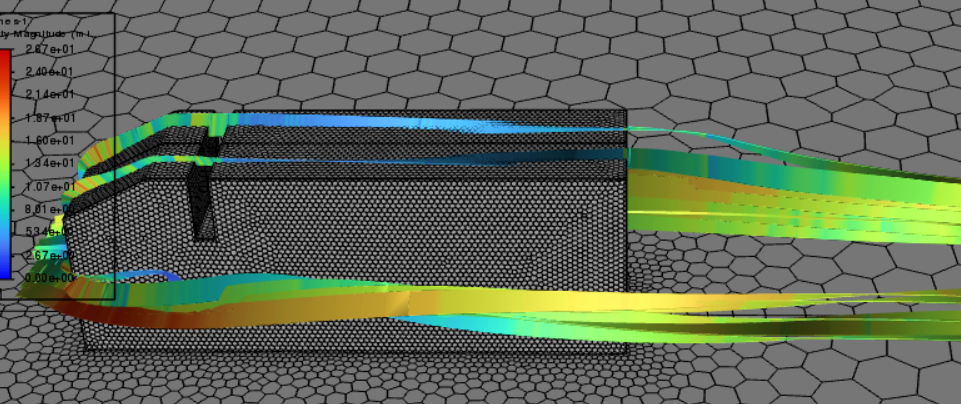Select the 2.14e+01 legend label
Screen dimensions: 961x404
[50, 94]
